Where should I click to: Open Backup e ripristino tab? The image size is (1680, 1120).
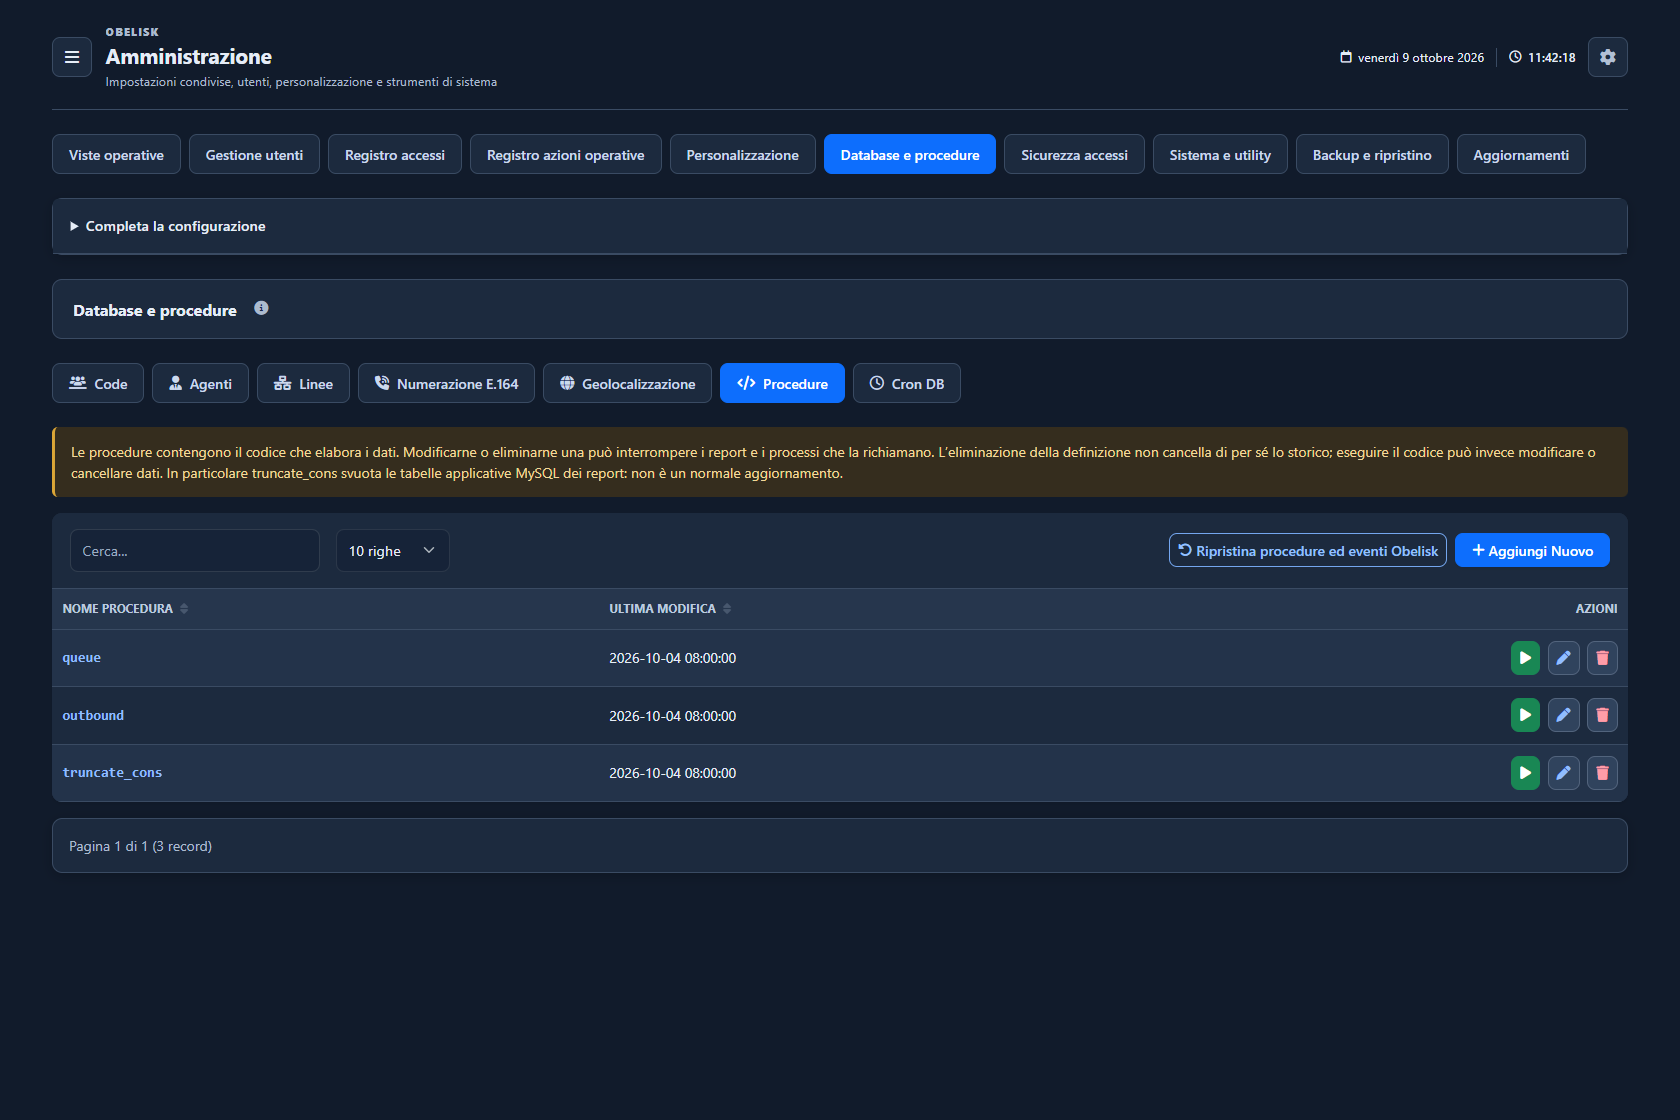point(1372,154)
